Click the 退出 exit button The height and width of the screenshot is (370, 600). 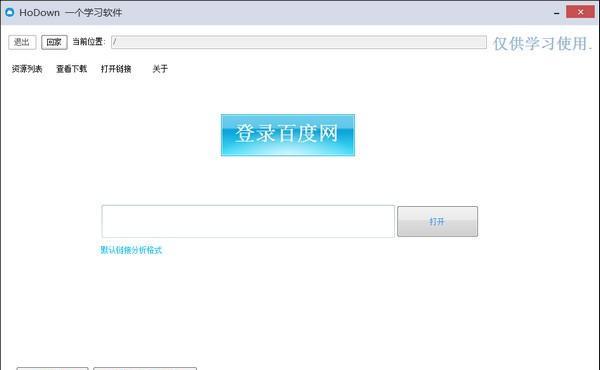tap(22, 42)
